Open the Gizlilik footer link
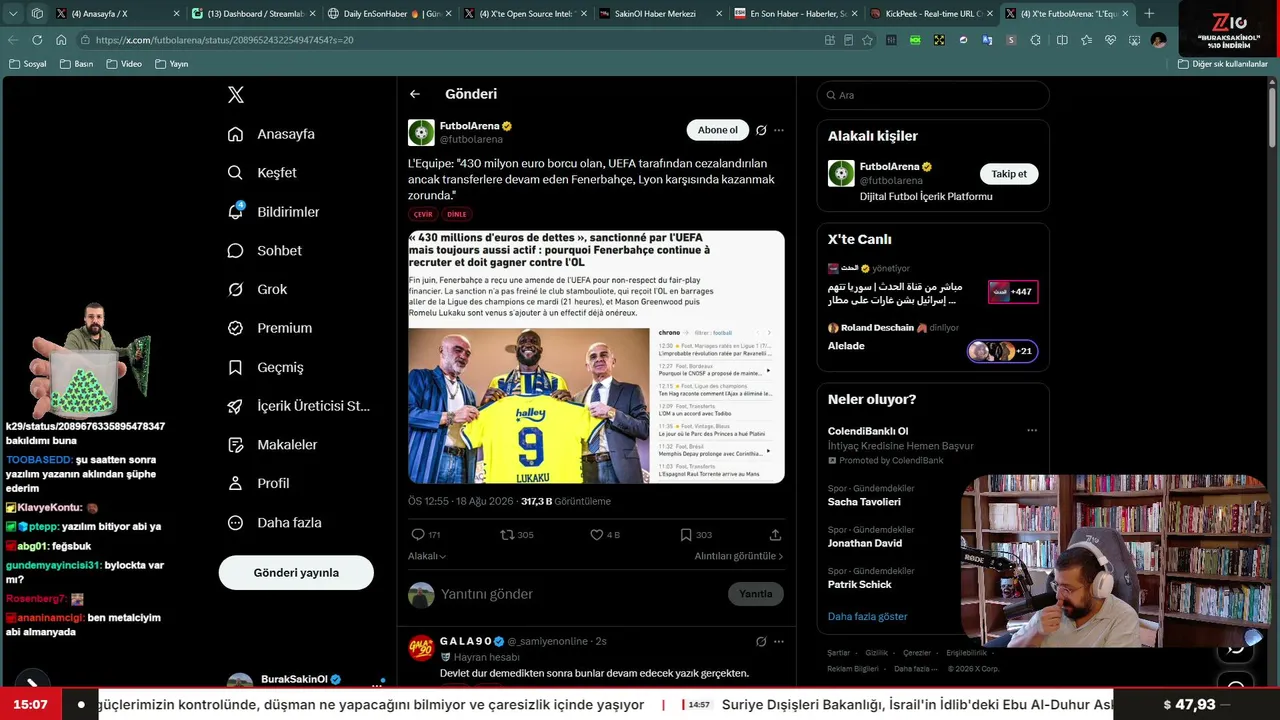 click(x=876, y=653)
